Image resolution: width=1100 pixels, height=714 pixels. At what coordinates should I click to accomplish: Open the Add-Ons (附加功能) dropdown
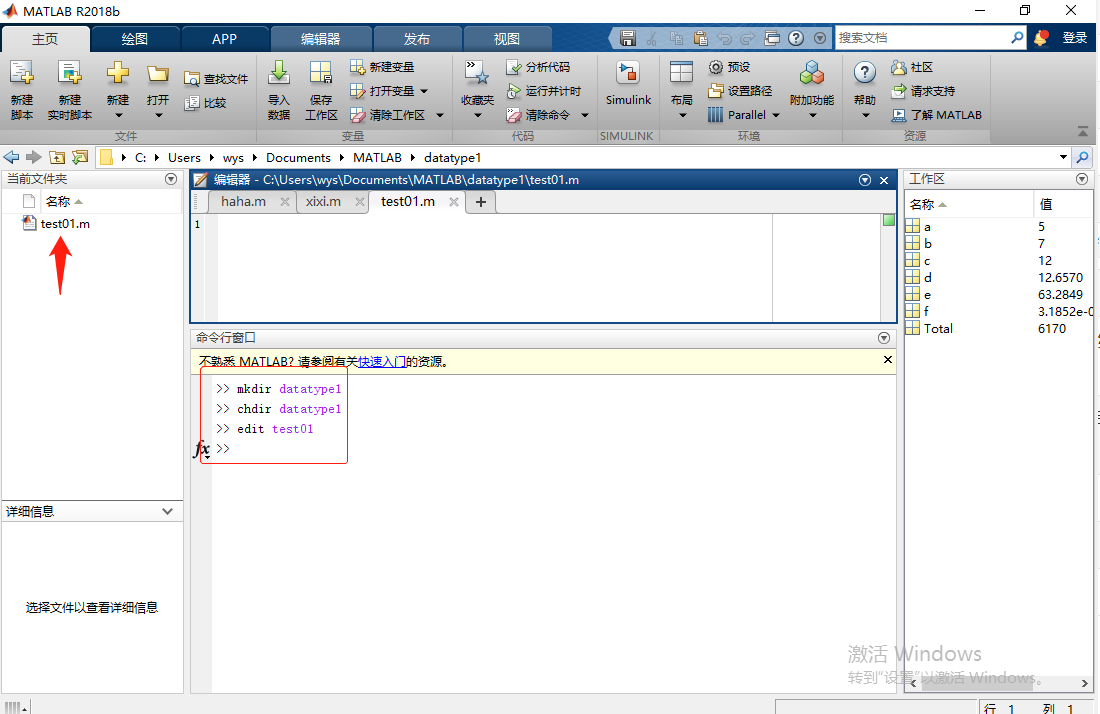pyautogui.click(x=812, y=115)
